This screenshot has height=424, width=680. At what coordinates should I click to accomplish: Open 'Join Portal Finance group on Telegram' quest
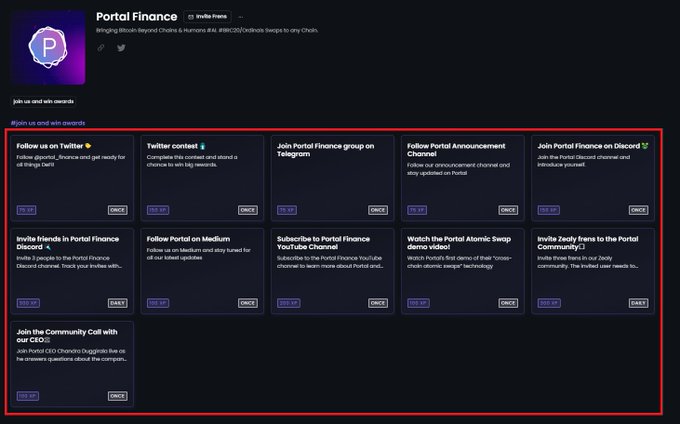pos(333,178)
